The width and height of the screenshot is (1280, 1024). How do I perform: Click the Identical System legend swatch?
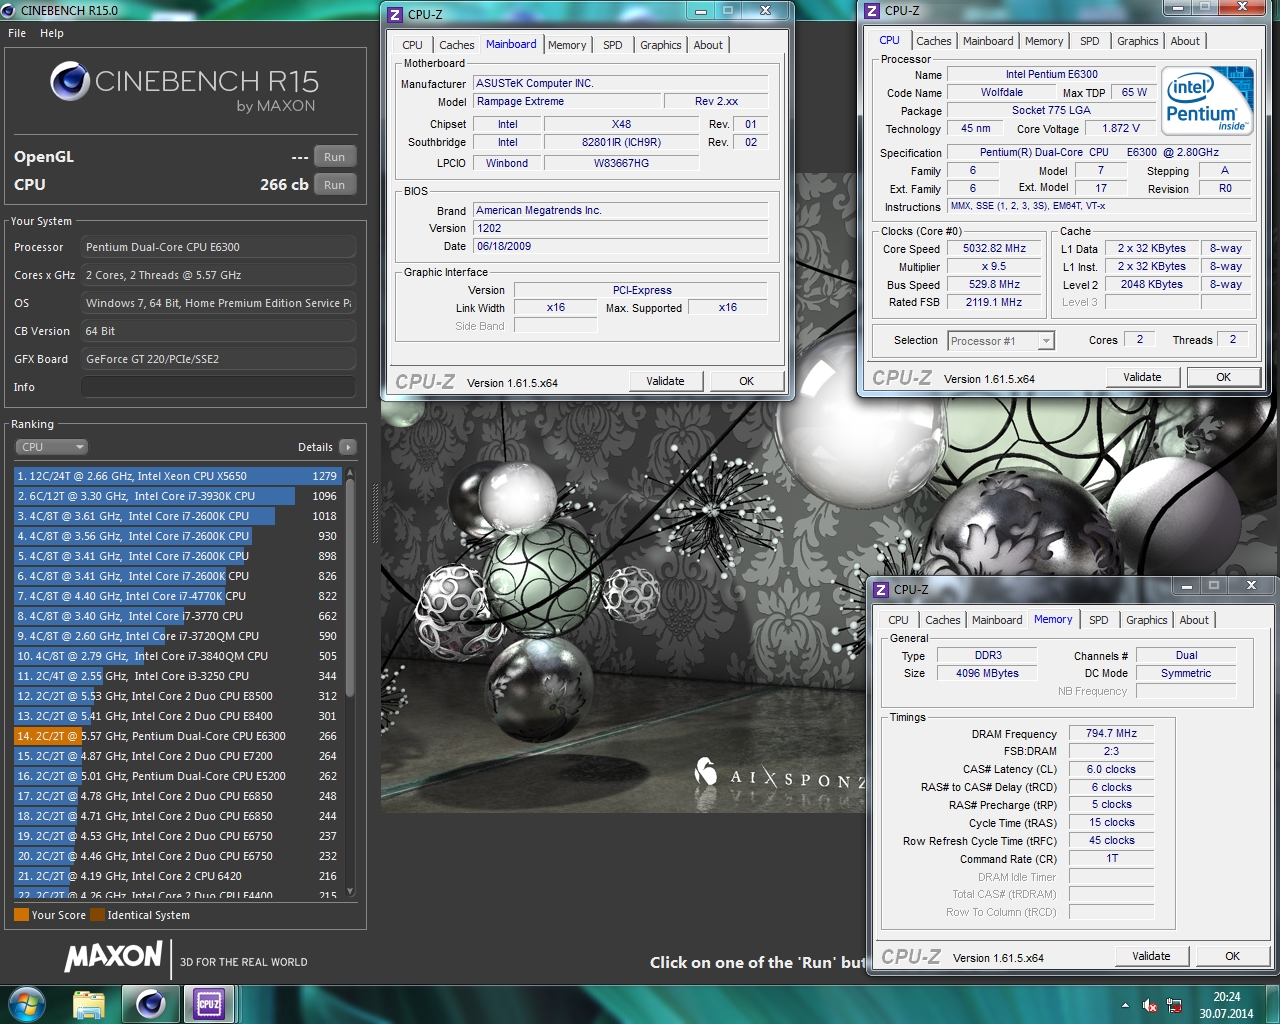tap(97, 914)
